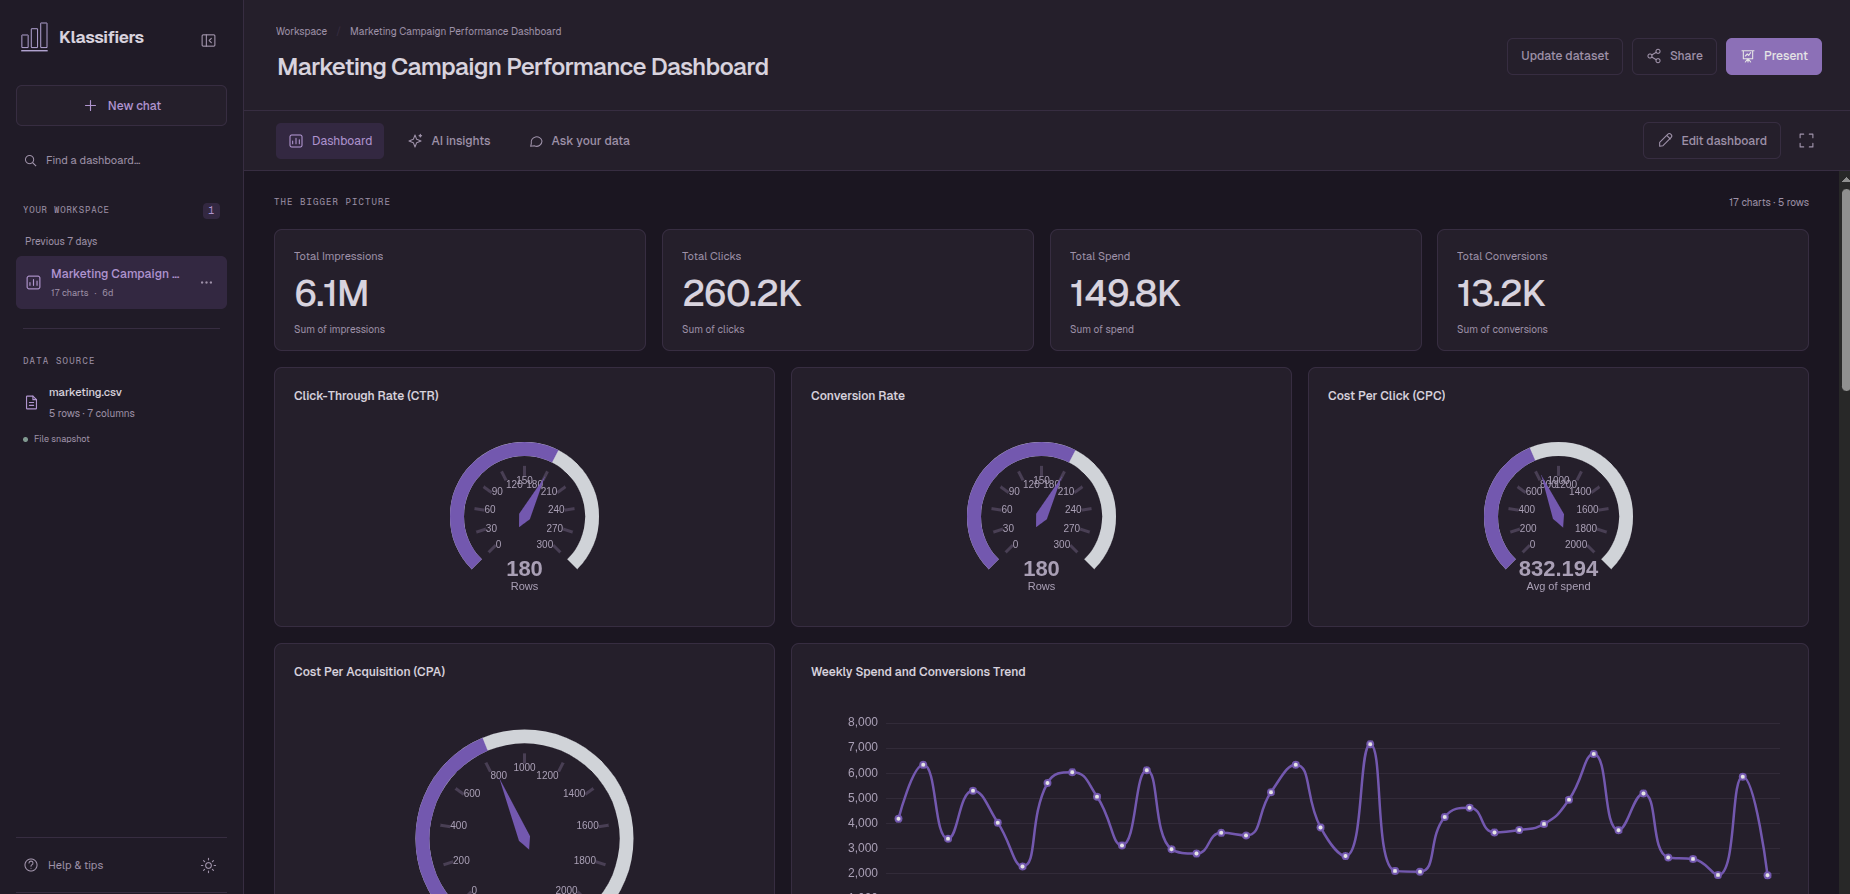
Task: Click the Cost Per Acquisition (CPA) chart title
Action: click(x=369, y=672)
